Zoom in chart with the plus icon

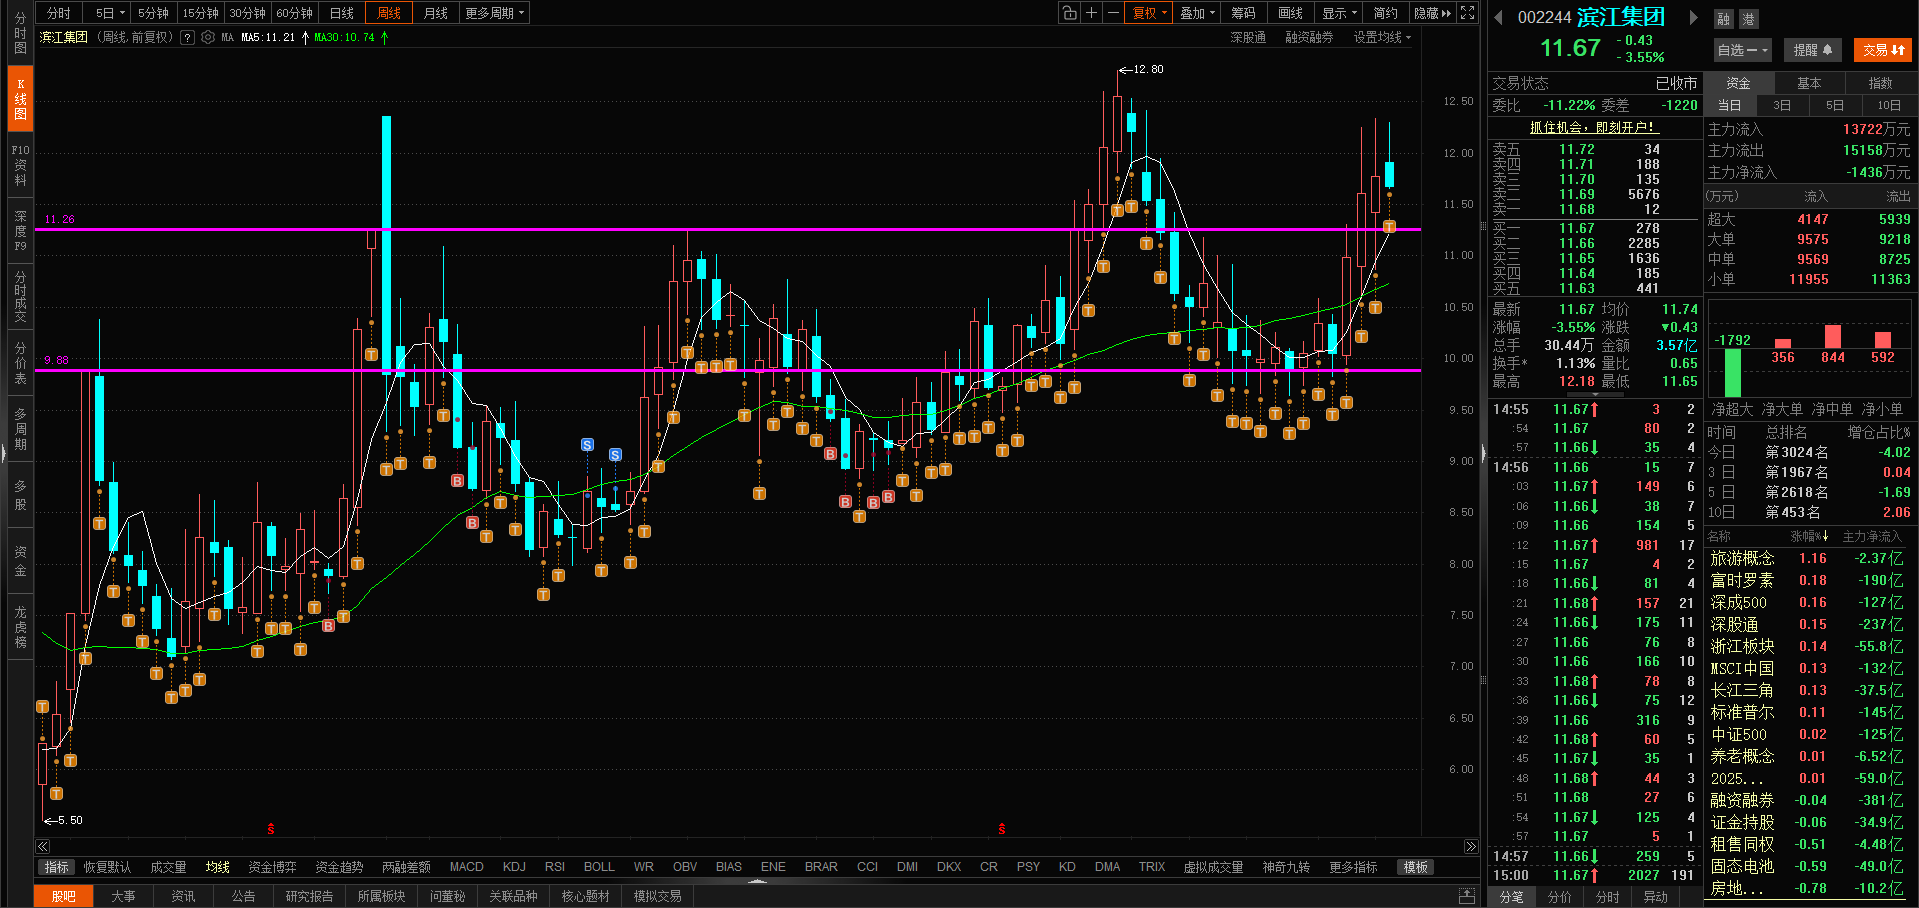(x=1091, y=13)
